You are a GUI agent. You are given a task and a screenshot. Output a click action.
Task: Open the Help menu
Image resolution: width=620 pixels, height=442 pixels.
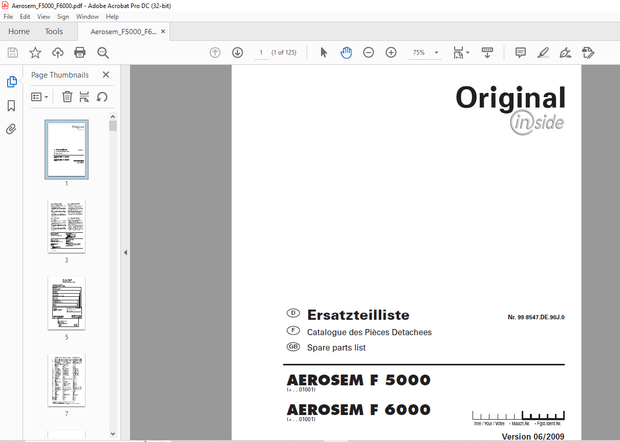(x=112, y=17)
